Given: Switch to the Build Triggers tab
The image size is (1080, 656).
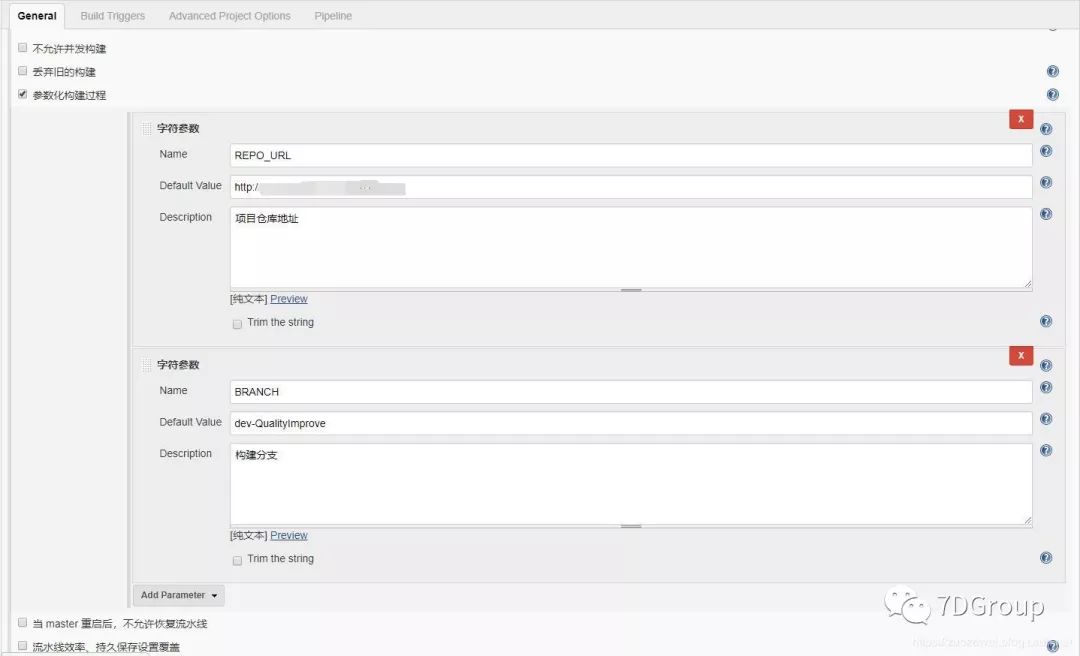Looking at the screenshot, I should pyautogui.click(x=113, y=16).
